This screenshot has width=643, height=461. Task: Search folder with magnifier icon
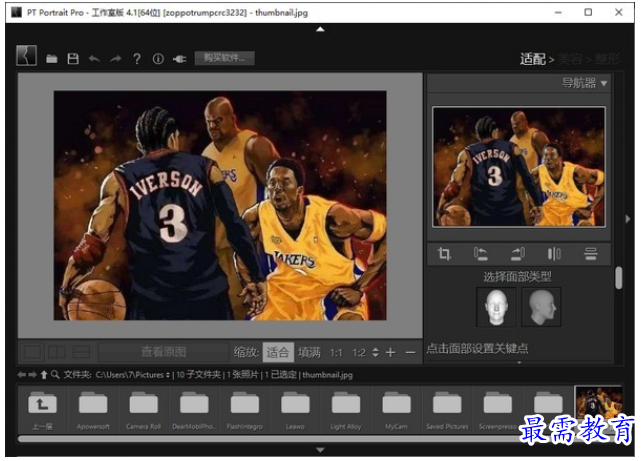pyautogui.click(x=55, y=374)
